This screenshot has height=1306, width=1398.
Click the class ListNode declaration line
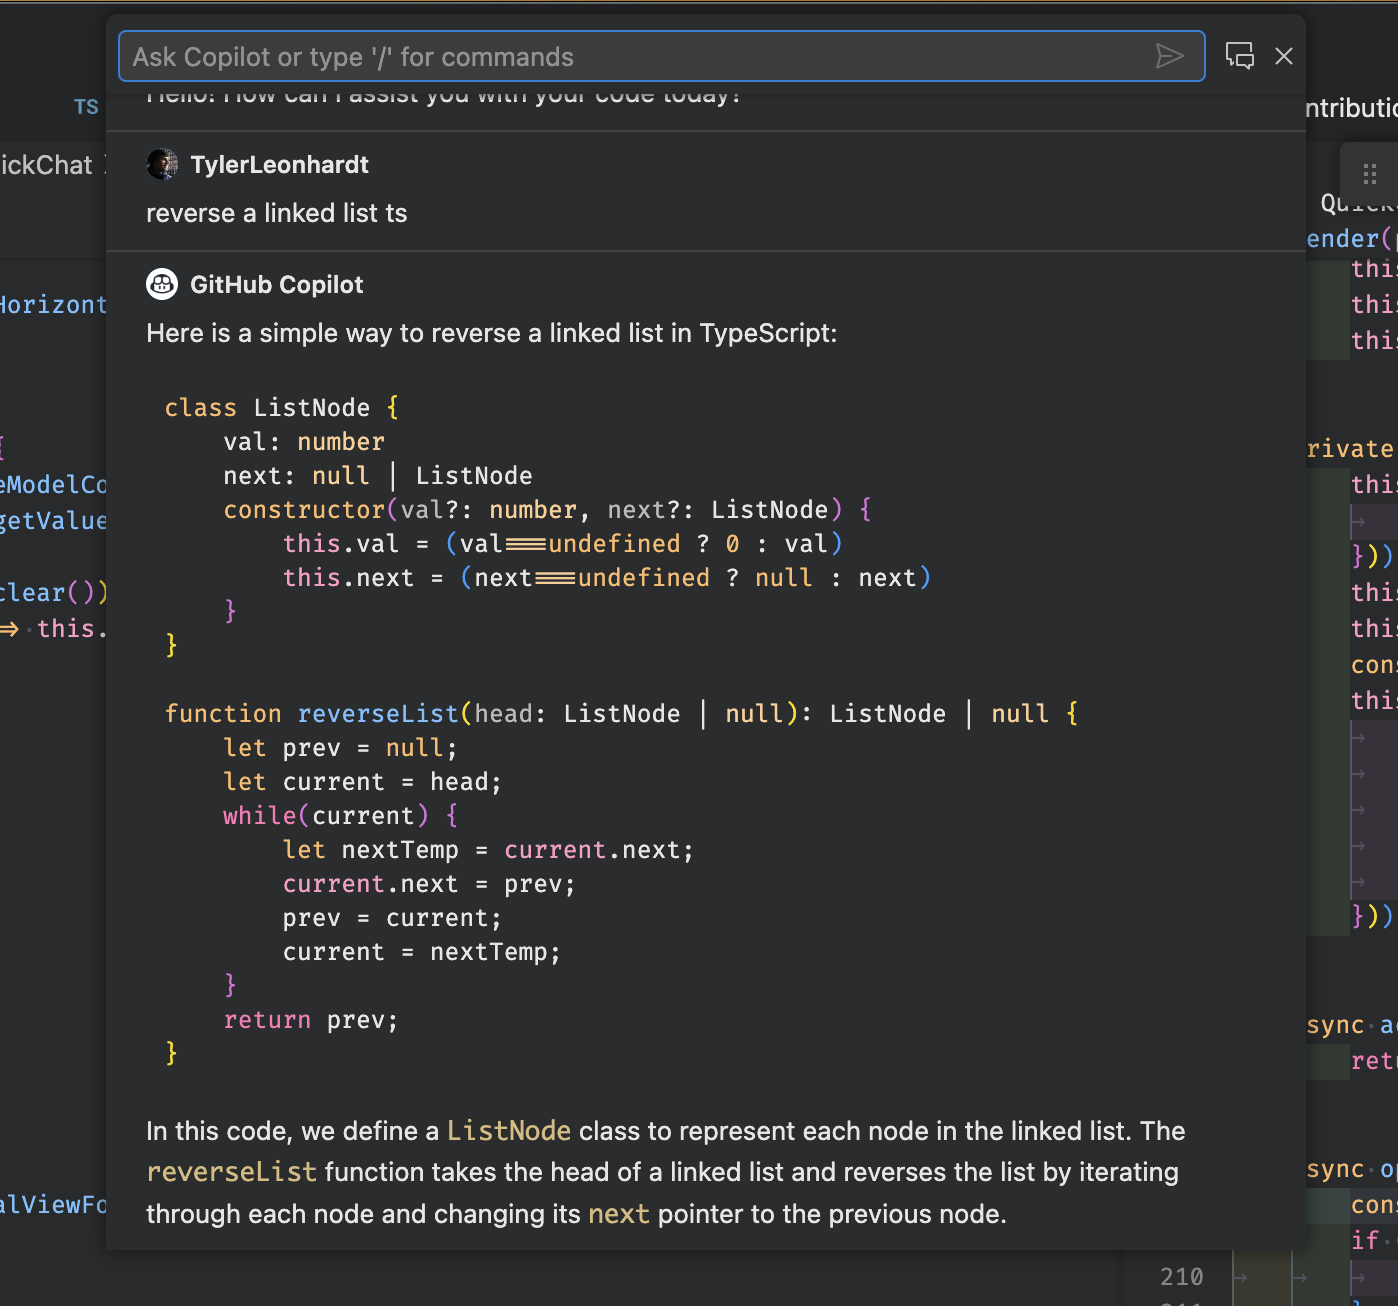pyautogui.click(x=281, y=407)
